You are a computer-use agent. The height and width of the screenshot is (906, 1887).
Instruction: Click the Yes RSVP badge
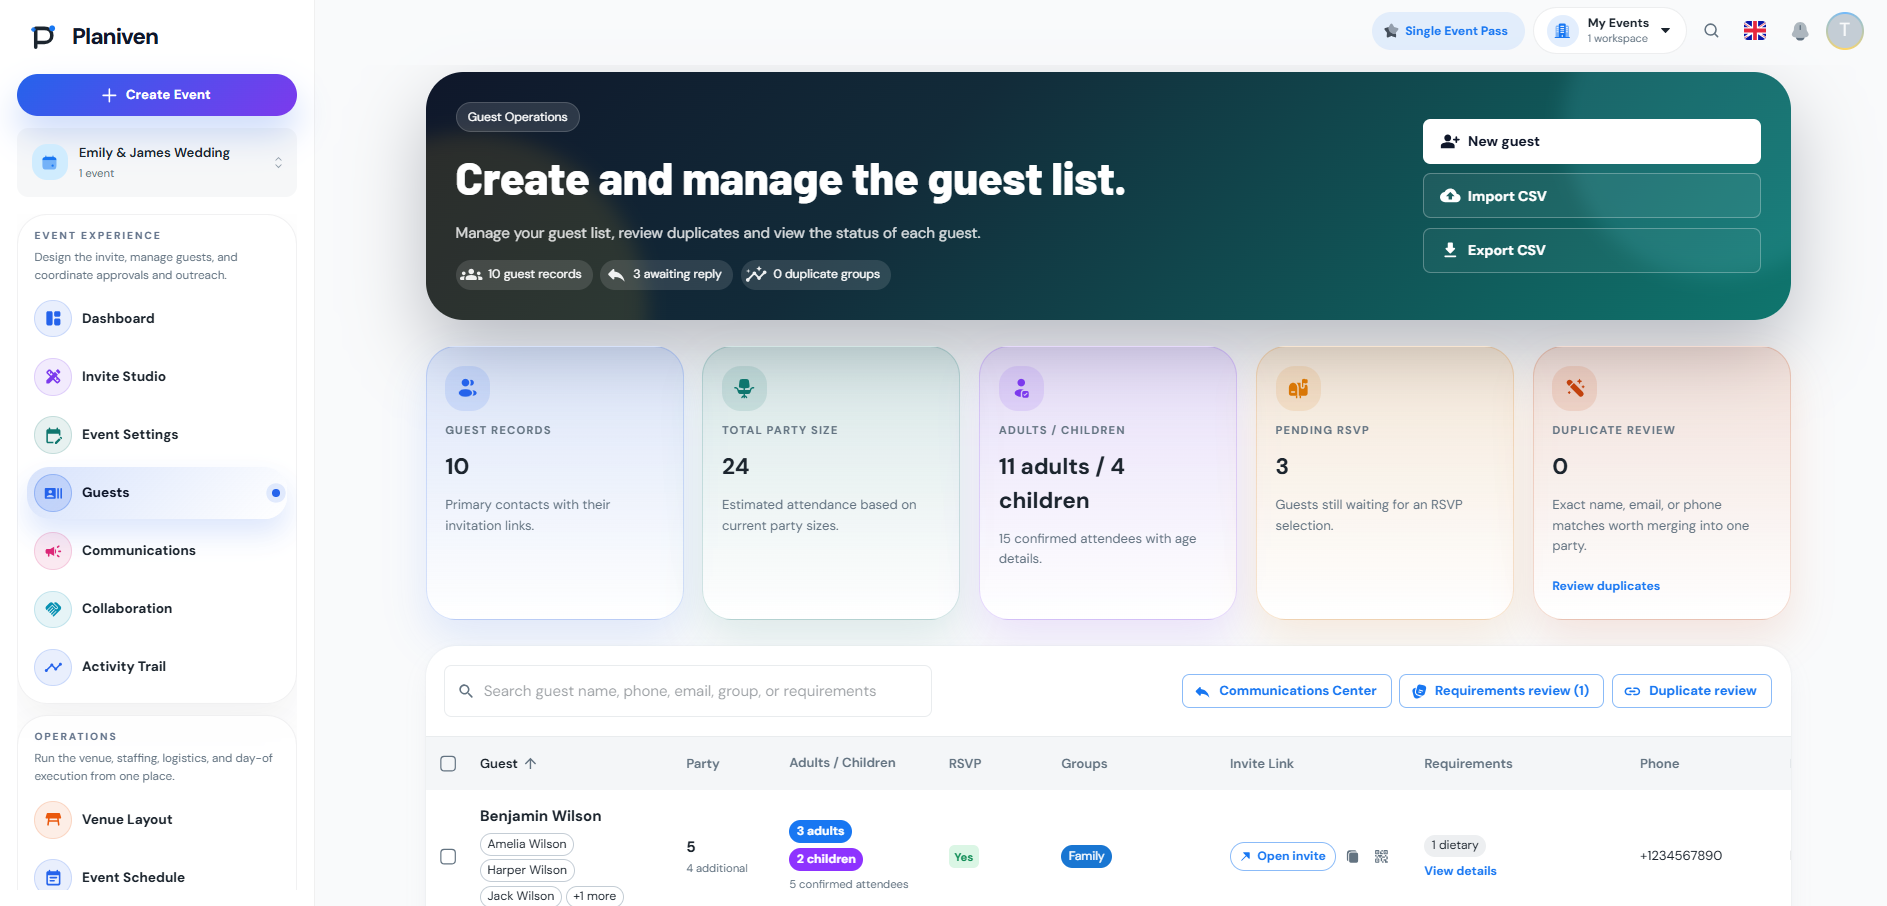tap(963, 857)
